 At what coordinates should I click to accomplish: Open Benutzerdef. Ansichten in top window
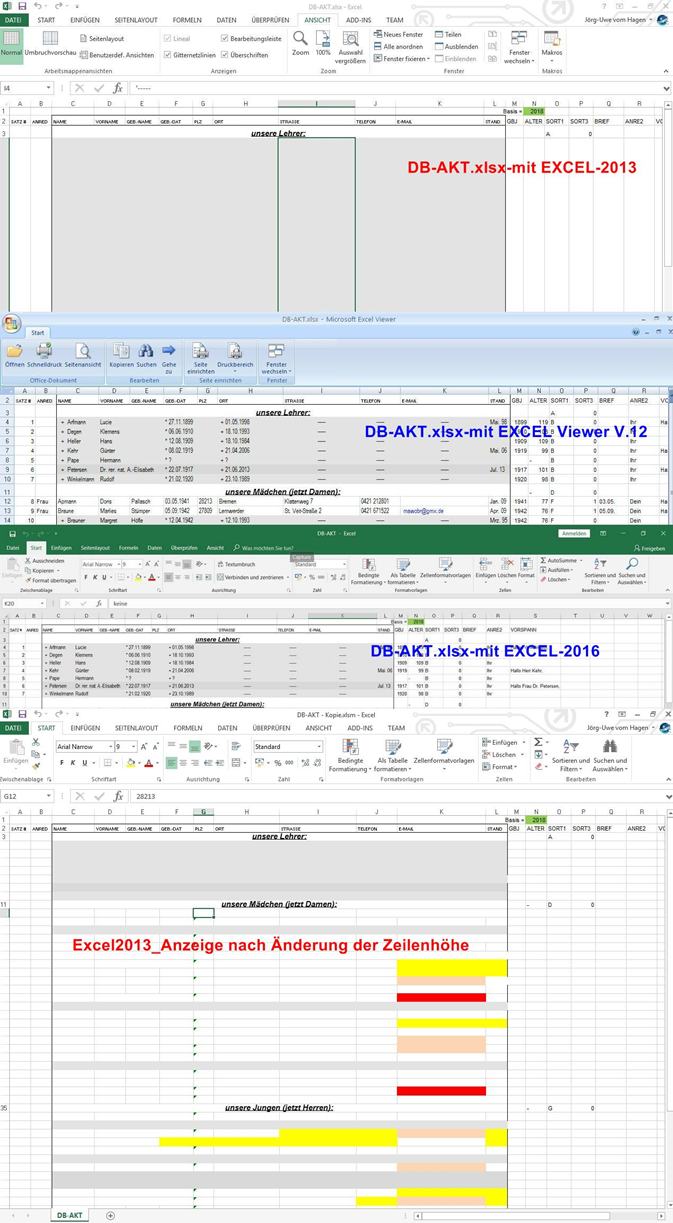tap(115, 55)
